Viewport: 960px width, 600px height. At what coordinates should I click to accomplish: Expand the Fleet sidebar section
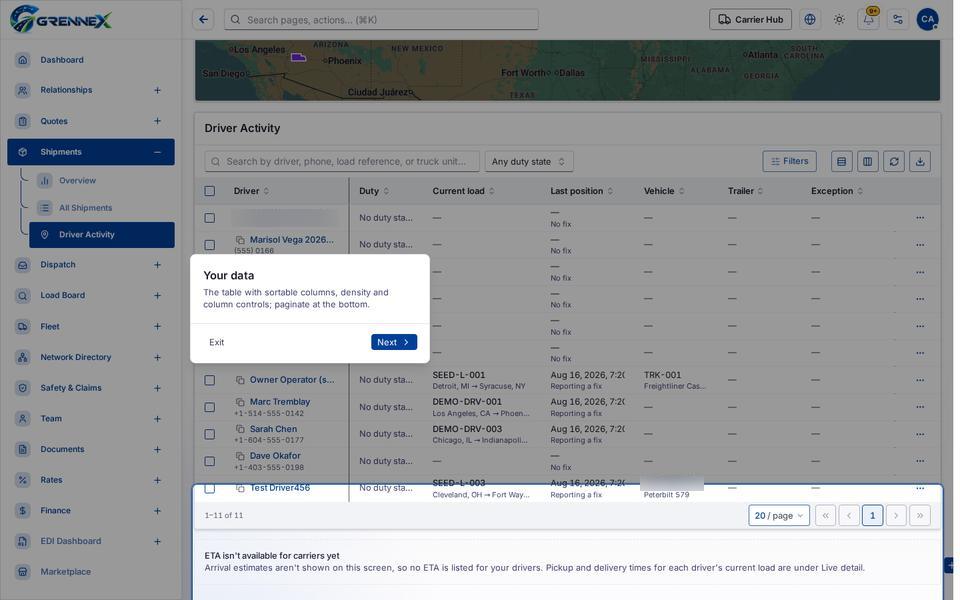pyautogui.click(x=157, y=327)
